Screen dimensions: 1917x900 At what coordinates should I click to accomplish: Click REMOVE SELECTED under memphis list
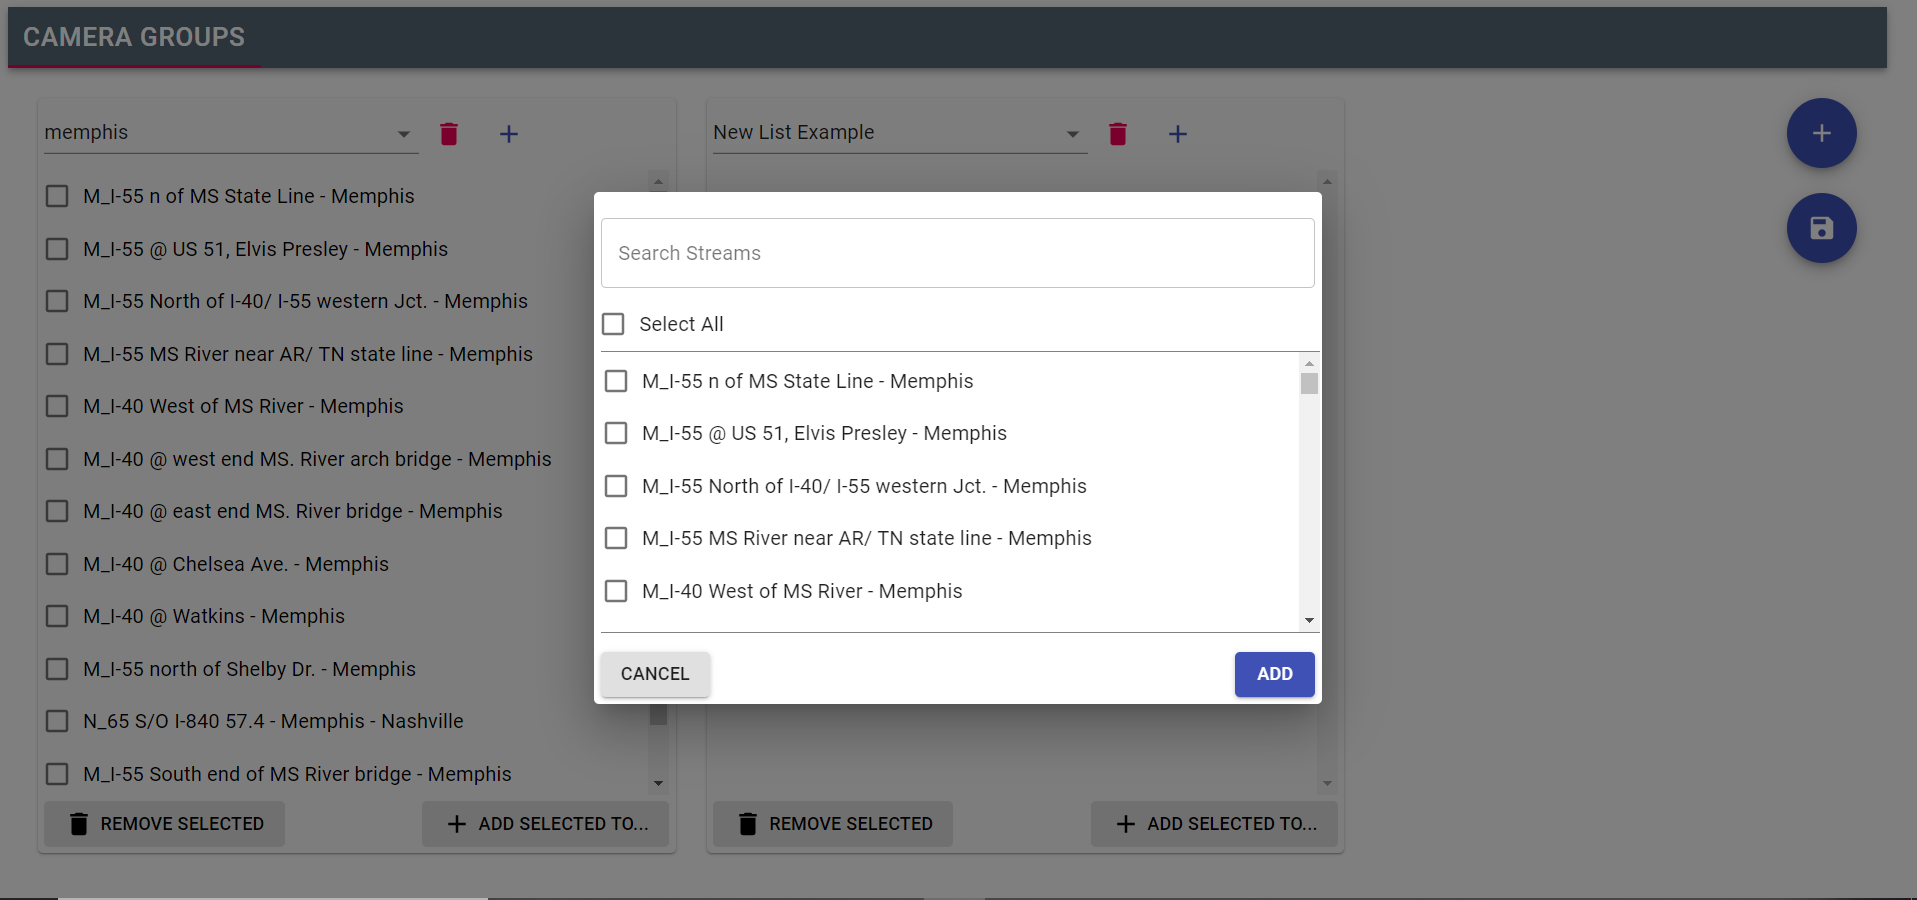coord(164,824)
